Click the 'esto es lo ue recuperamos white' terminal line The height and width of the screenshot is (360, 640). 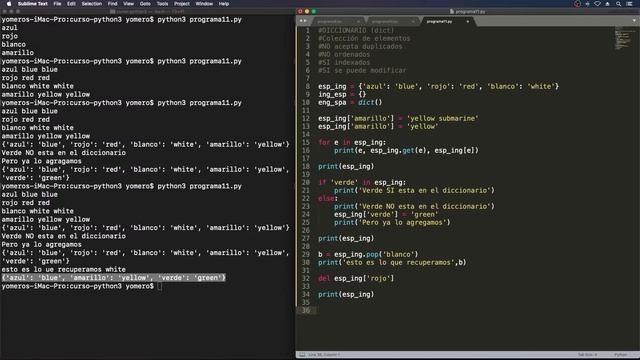(63, 269)
